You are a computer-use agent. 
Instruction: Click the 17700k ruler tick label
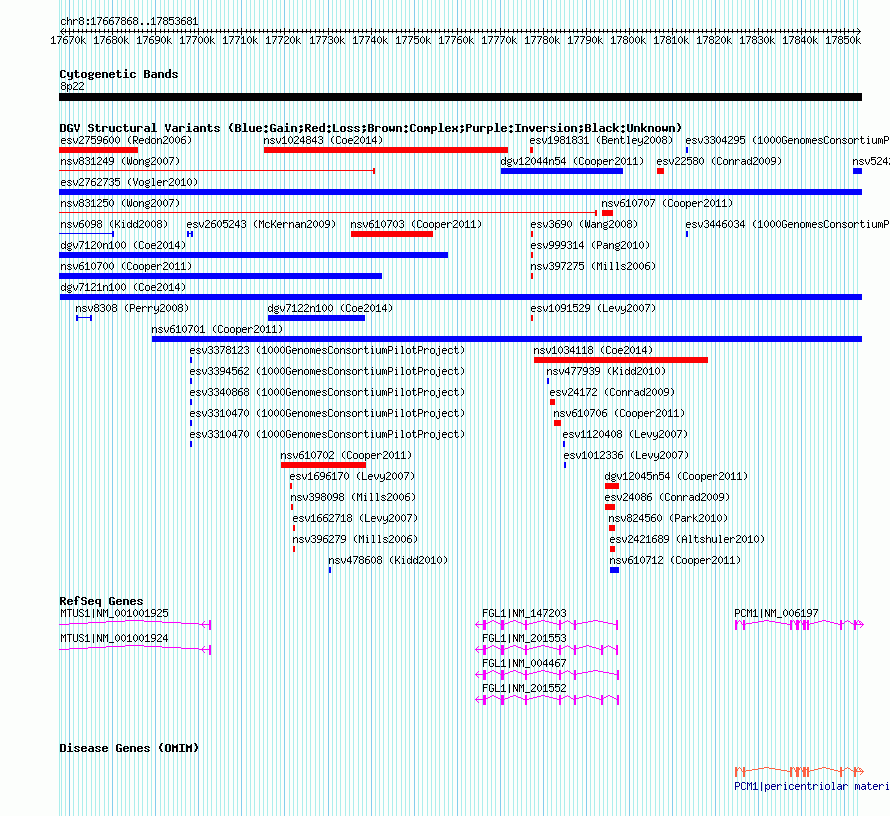[198, 40]
